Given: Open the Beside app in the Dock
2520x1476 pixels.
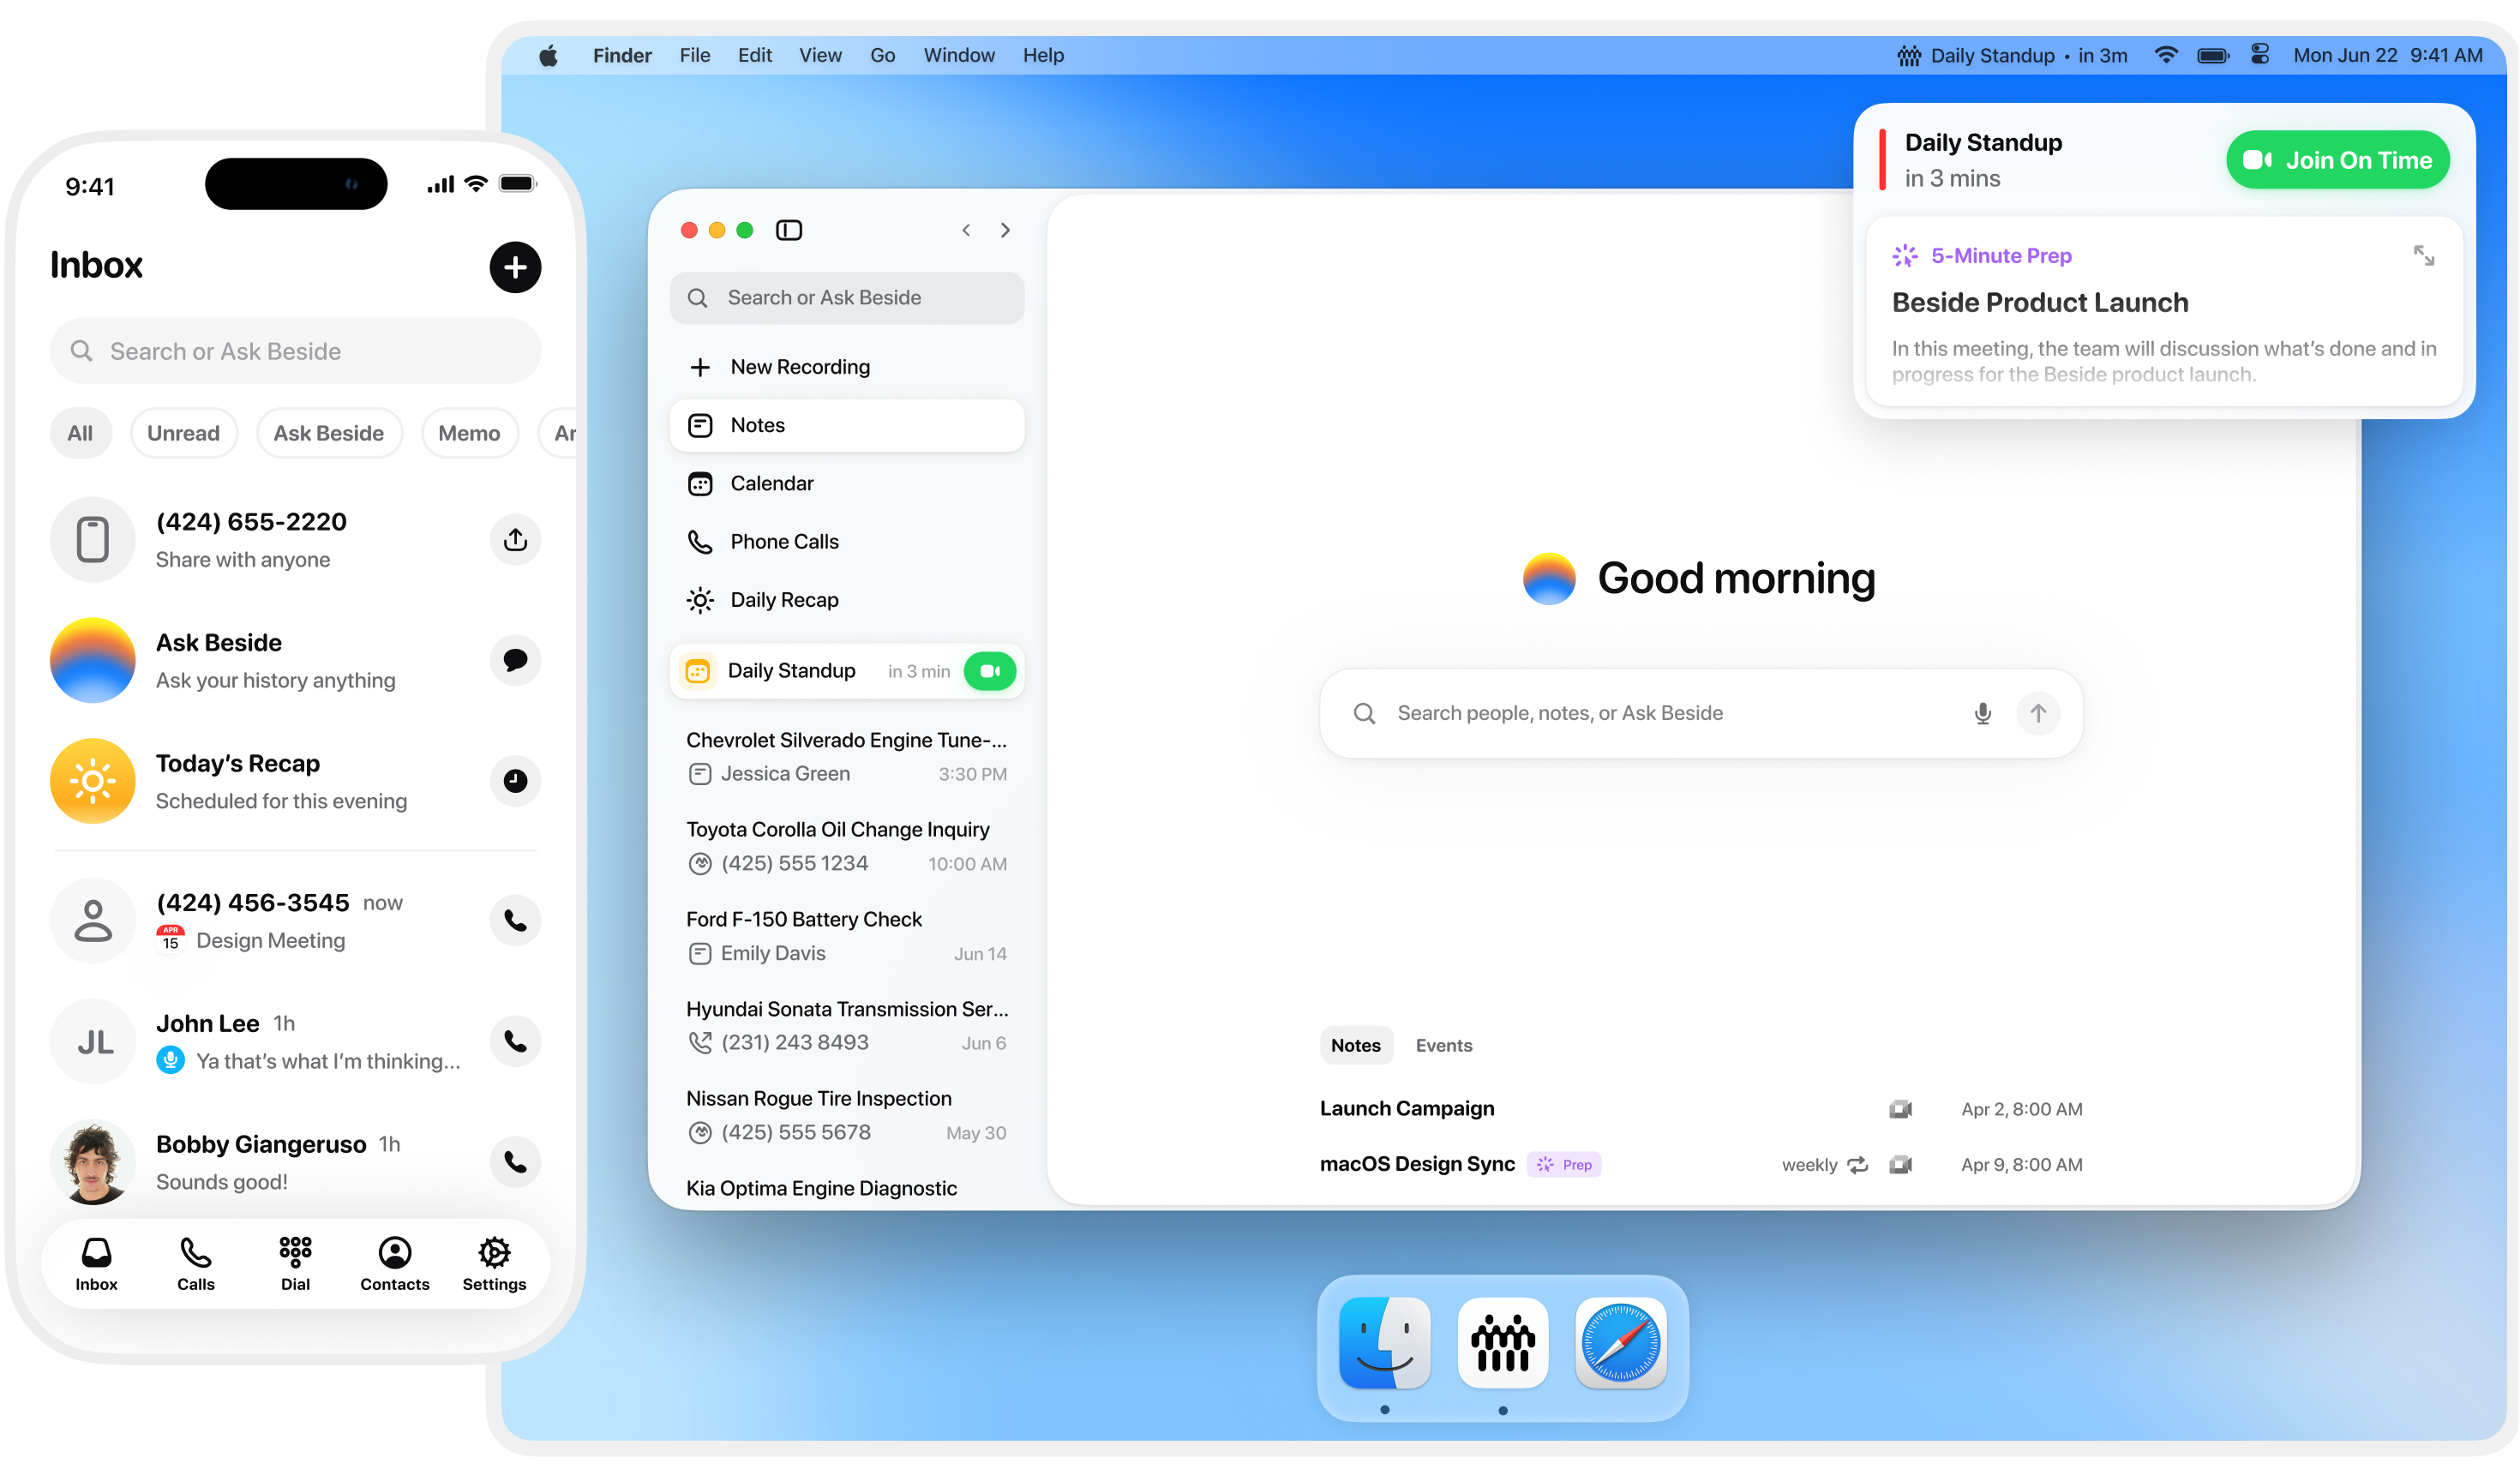Looking at the screenshot, I should coord(1502,1344).
